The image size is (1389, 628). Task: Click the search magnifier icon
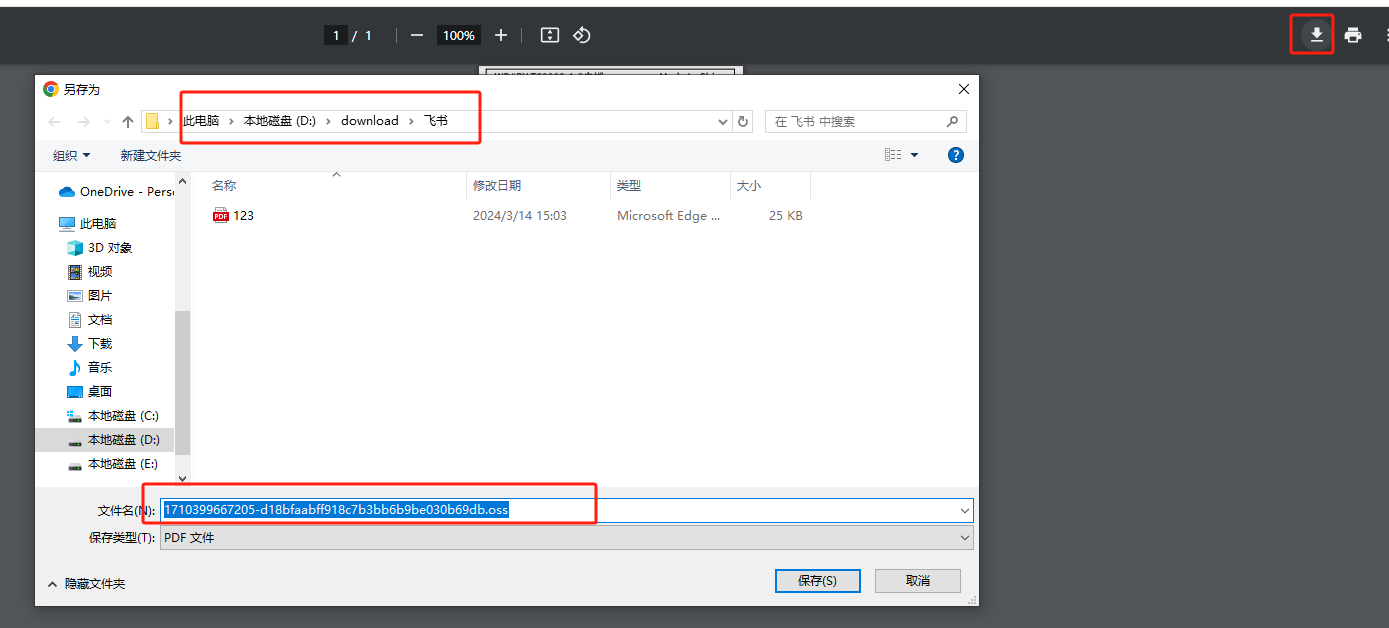point(952,121)
